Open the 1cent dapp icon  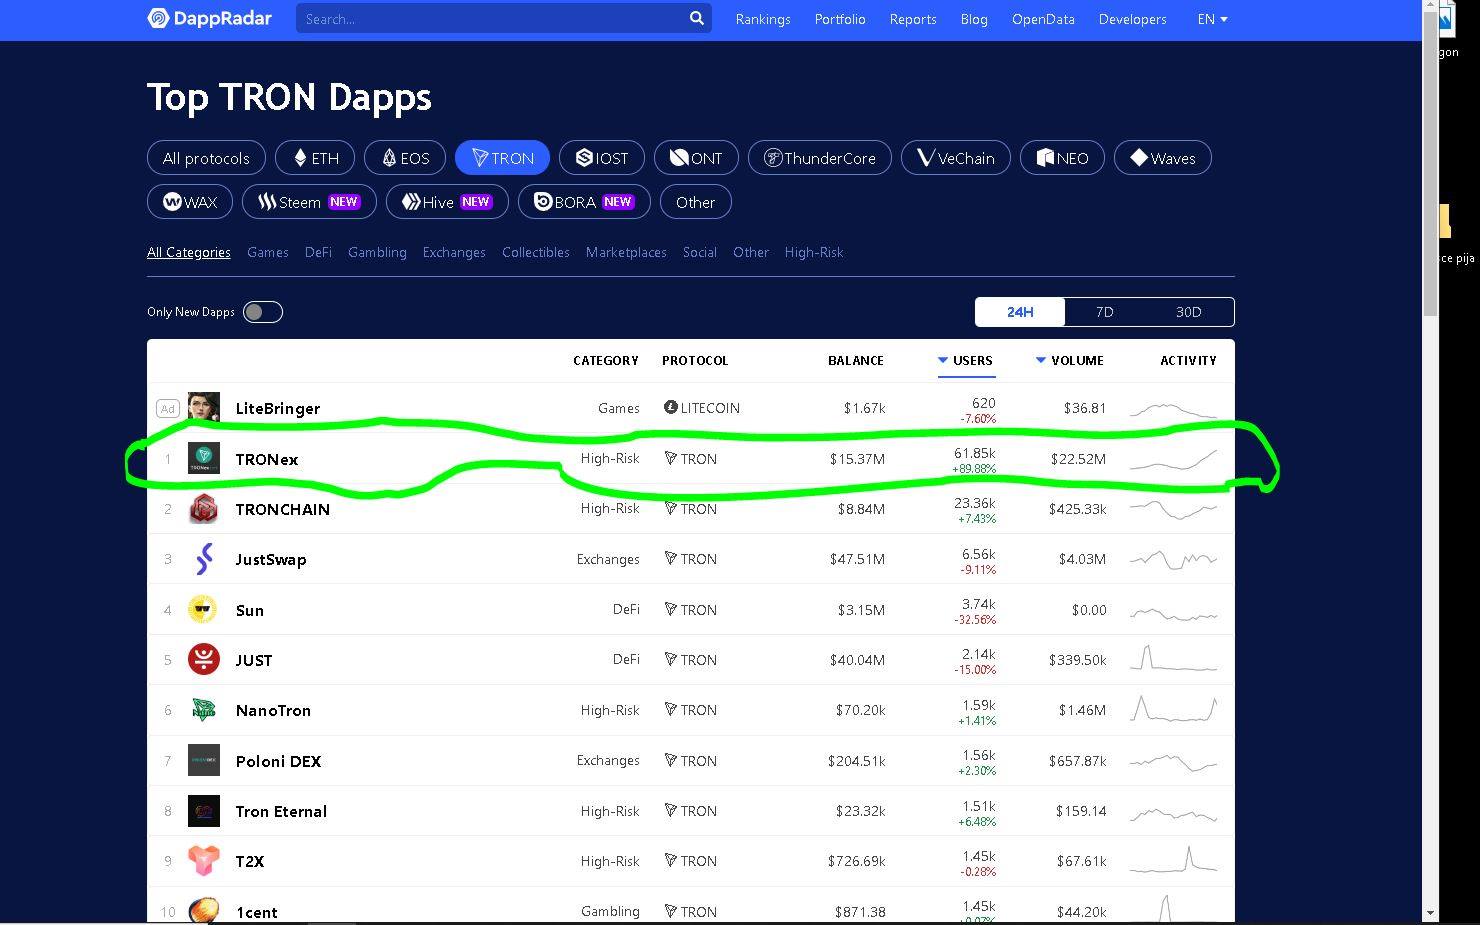(x=204, y=910)
